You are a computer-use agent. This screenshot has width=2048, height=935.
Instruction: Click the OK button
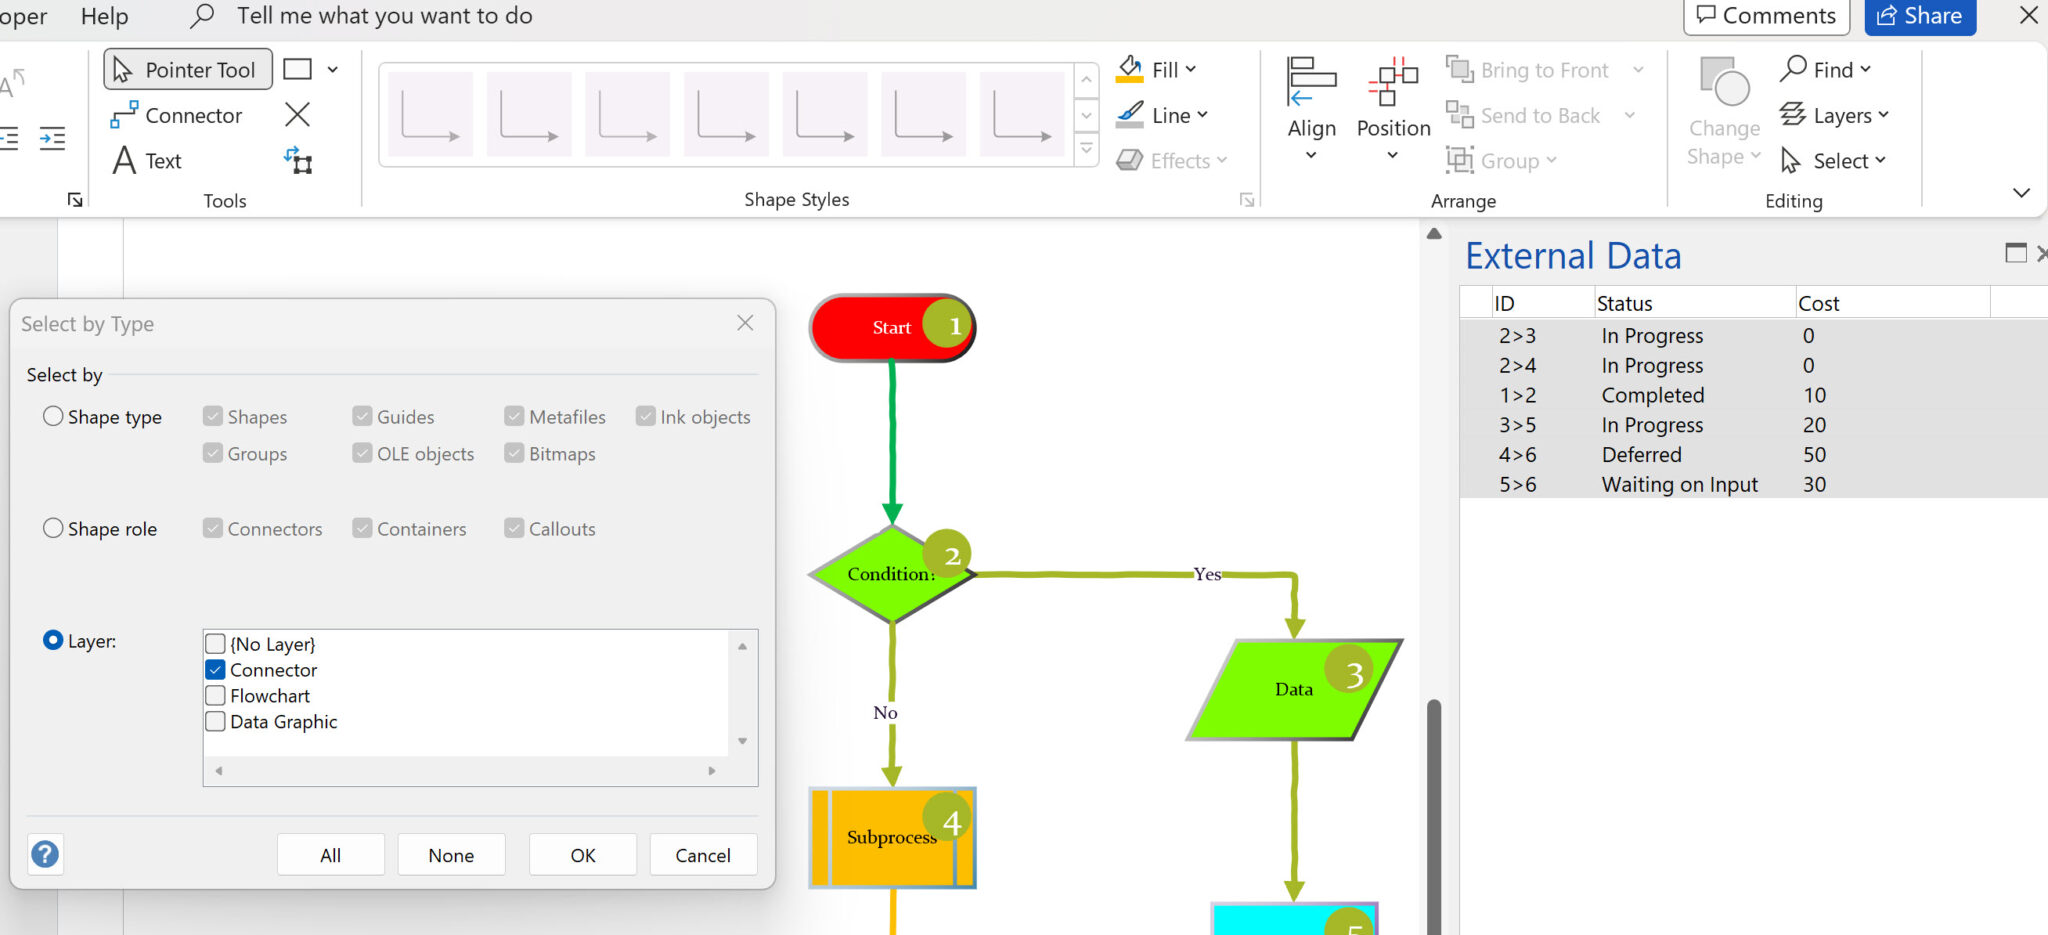pyautogui.click(x=582, y=855)
